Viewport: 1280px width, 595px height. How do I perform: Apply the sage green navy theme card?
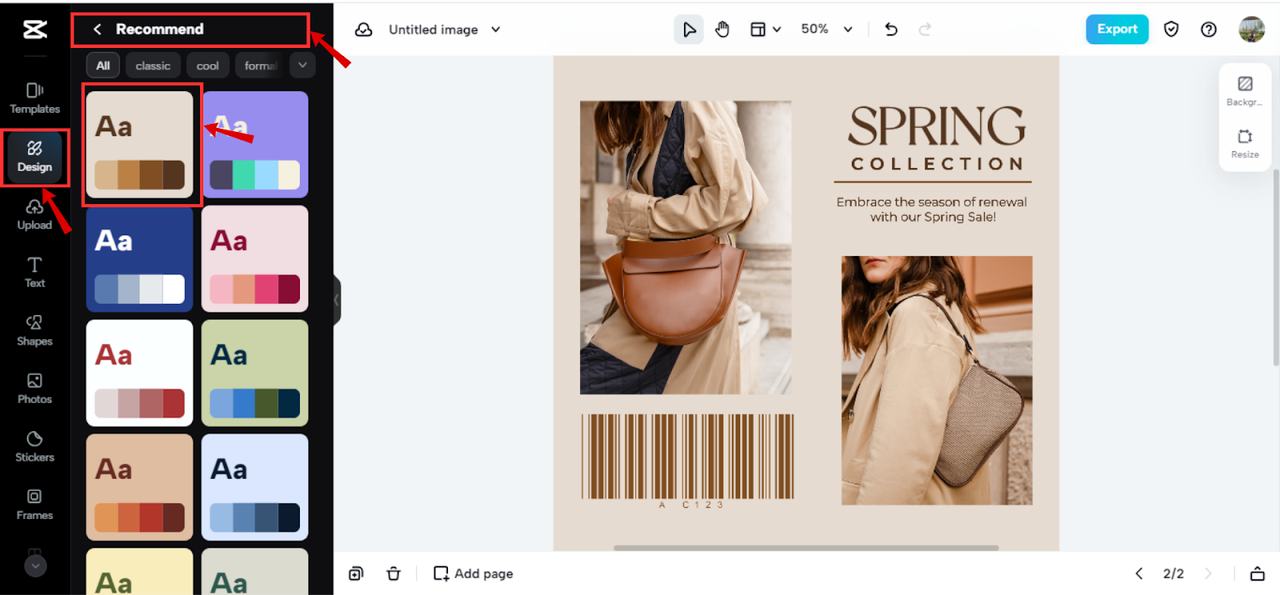click(255, 373)
